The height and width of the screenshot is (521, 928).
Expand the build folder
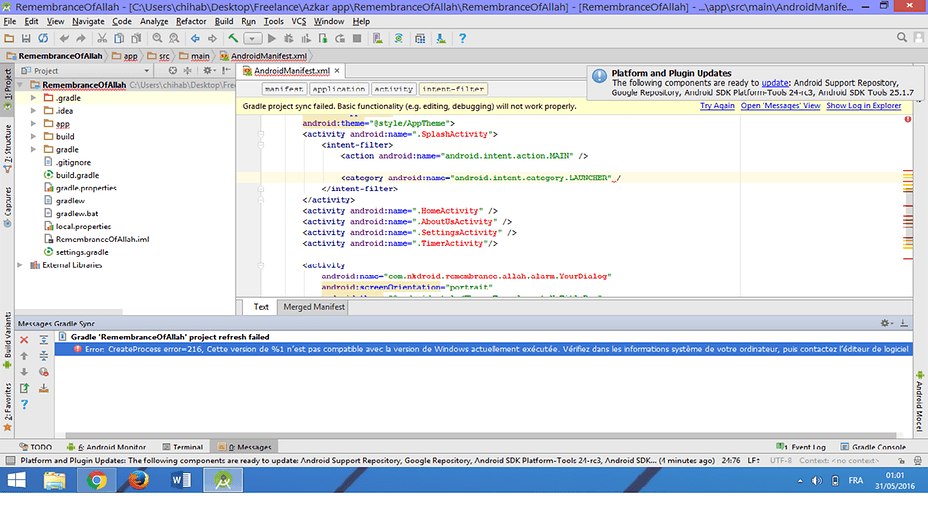(x=33, y=136)
